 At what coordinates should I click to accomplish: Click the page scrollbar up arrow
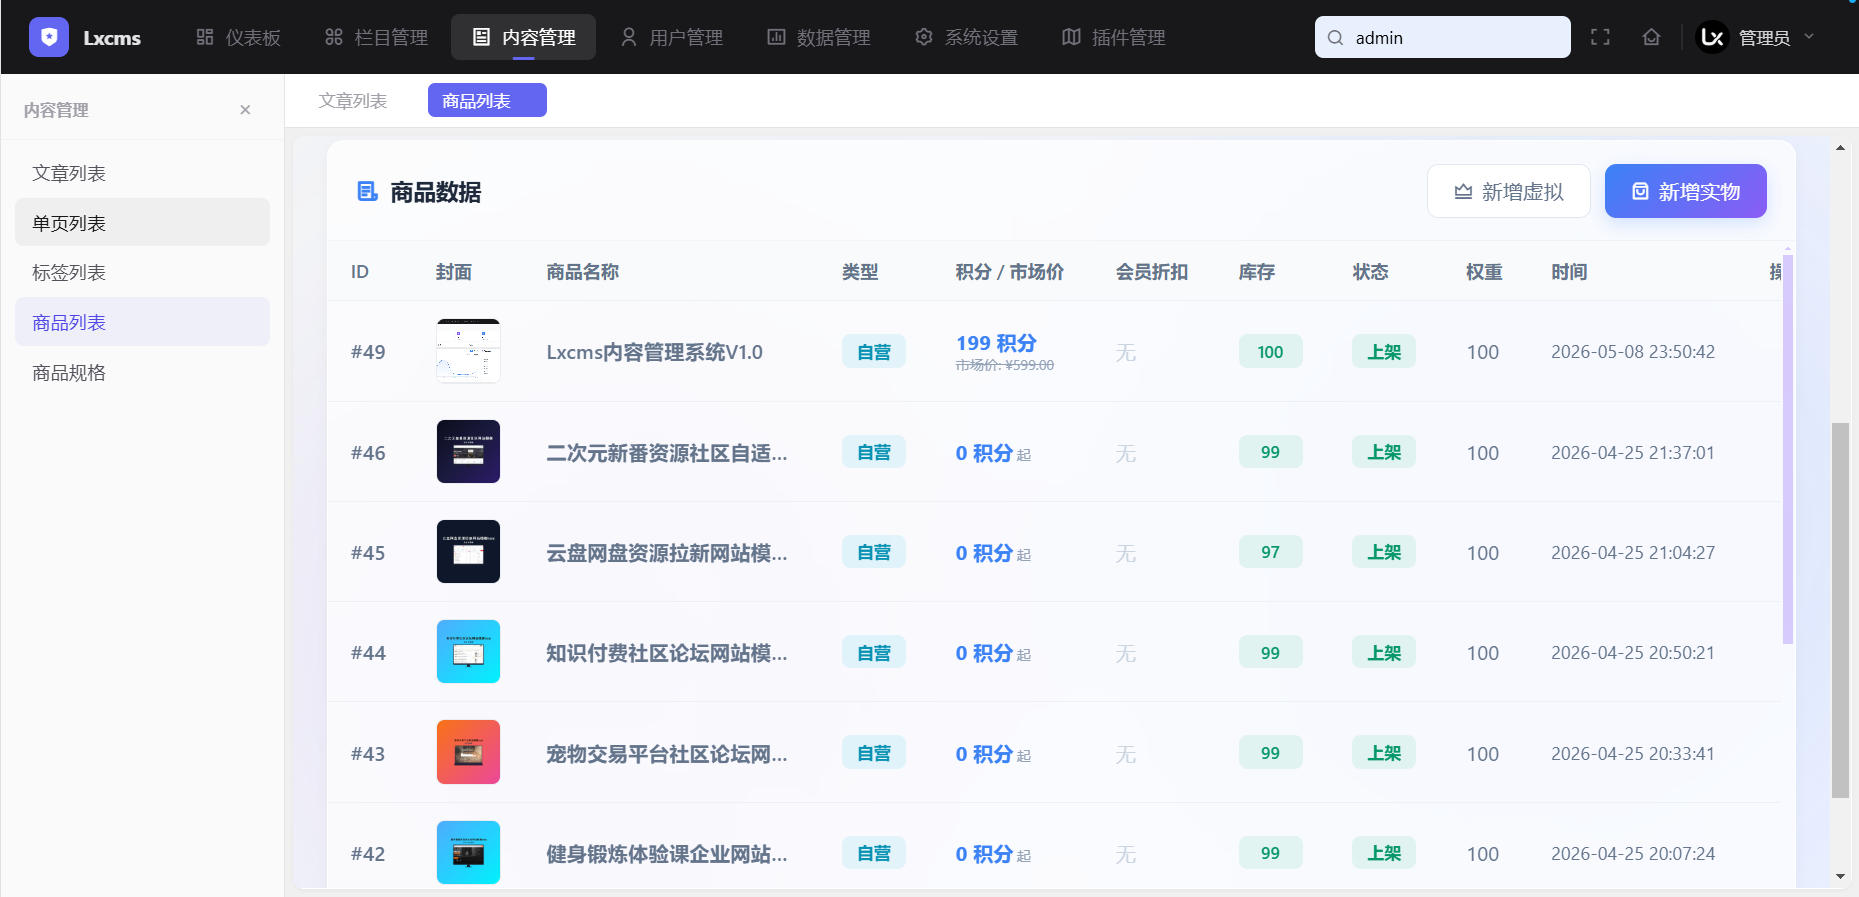(1840, 148)
